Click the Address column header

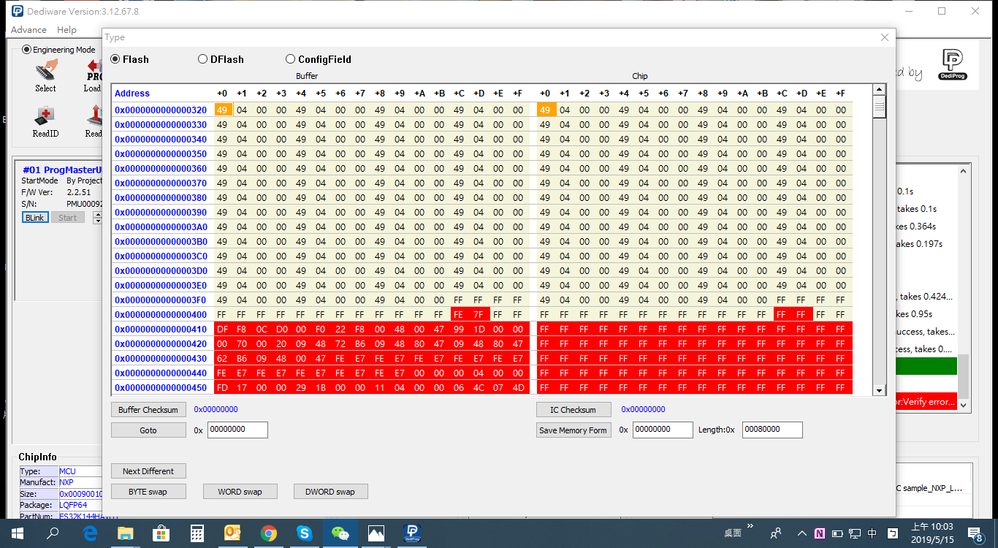132,93
